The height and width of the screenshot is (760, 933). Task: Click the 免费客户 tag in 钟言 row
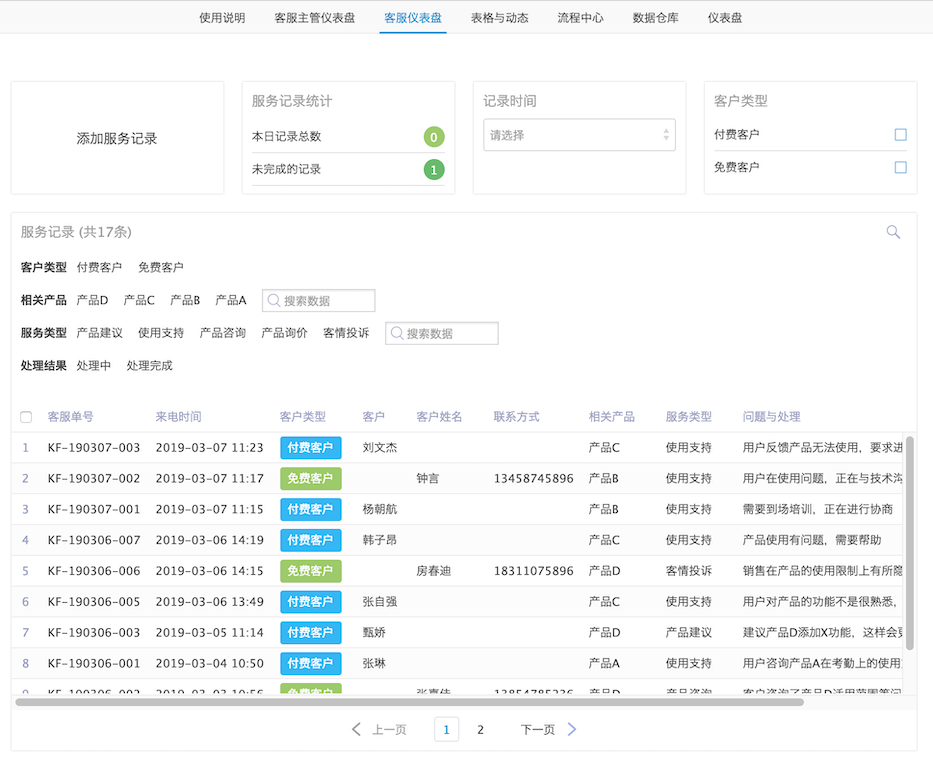(x=311, y=478)
